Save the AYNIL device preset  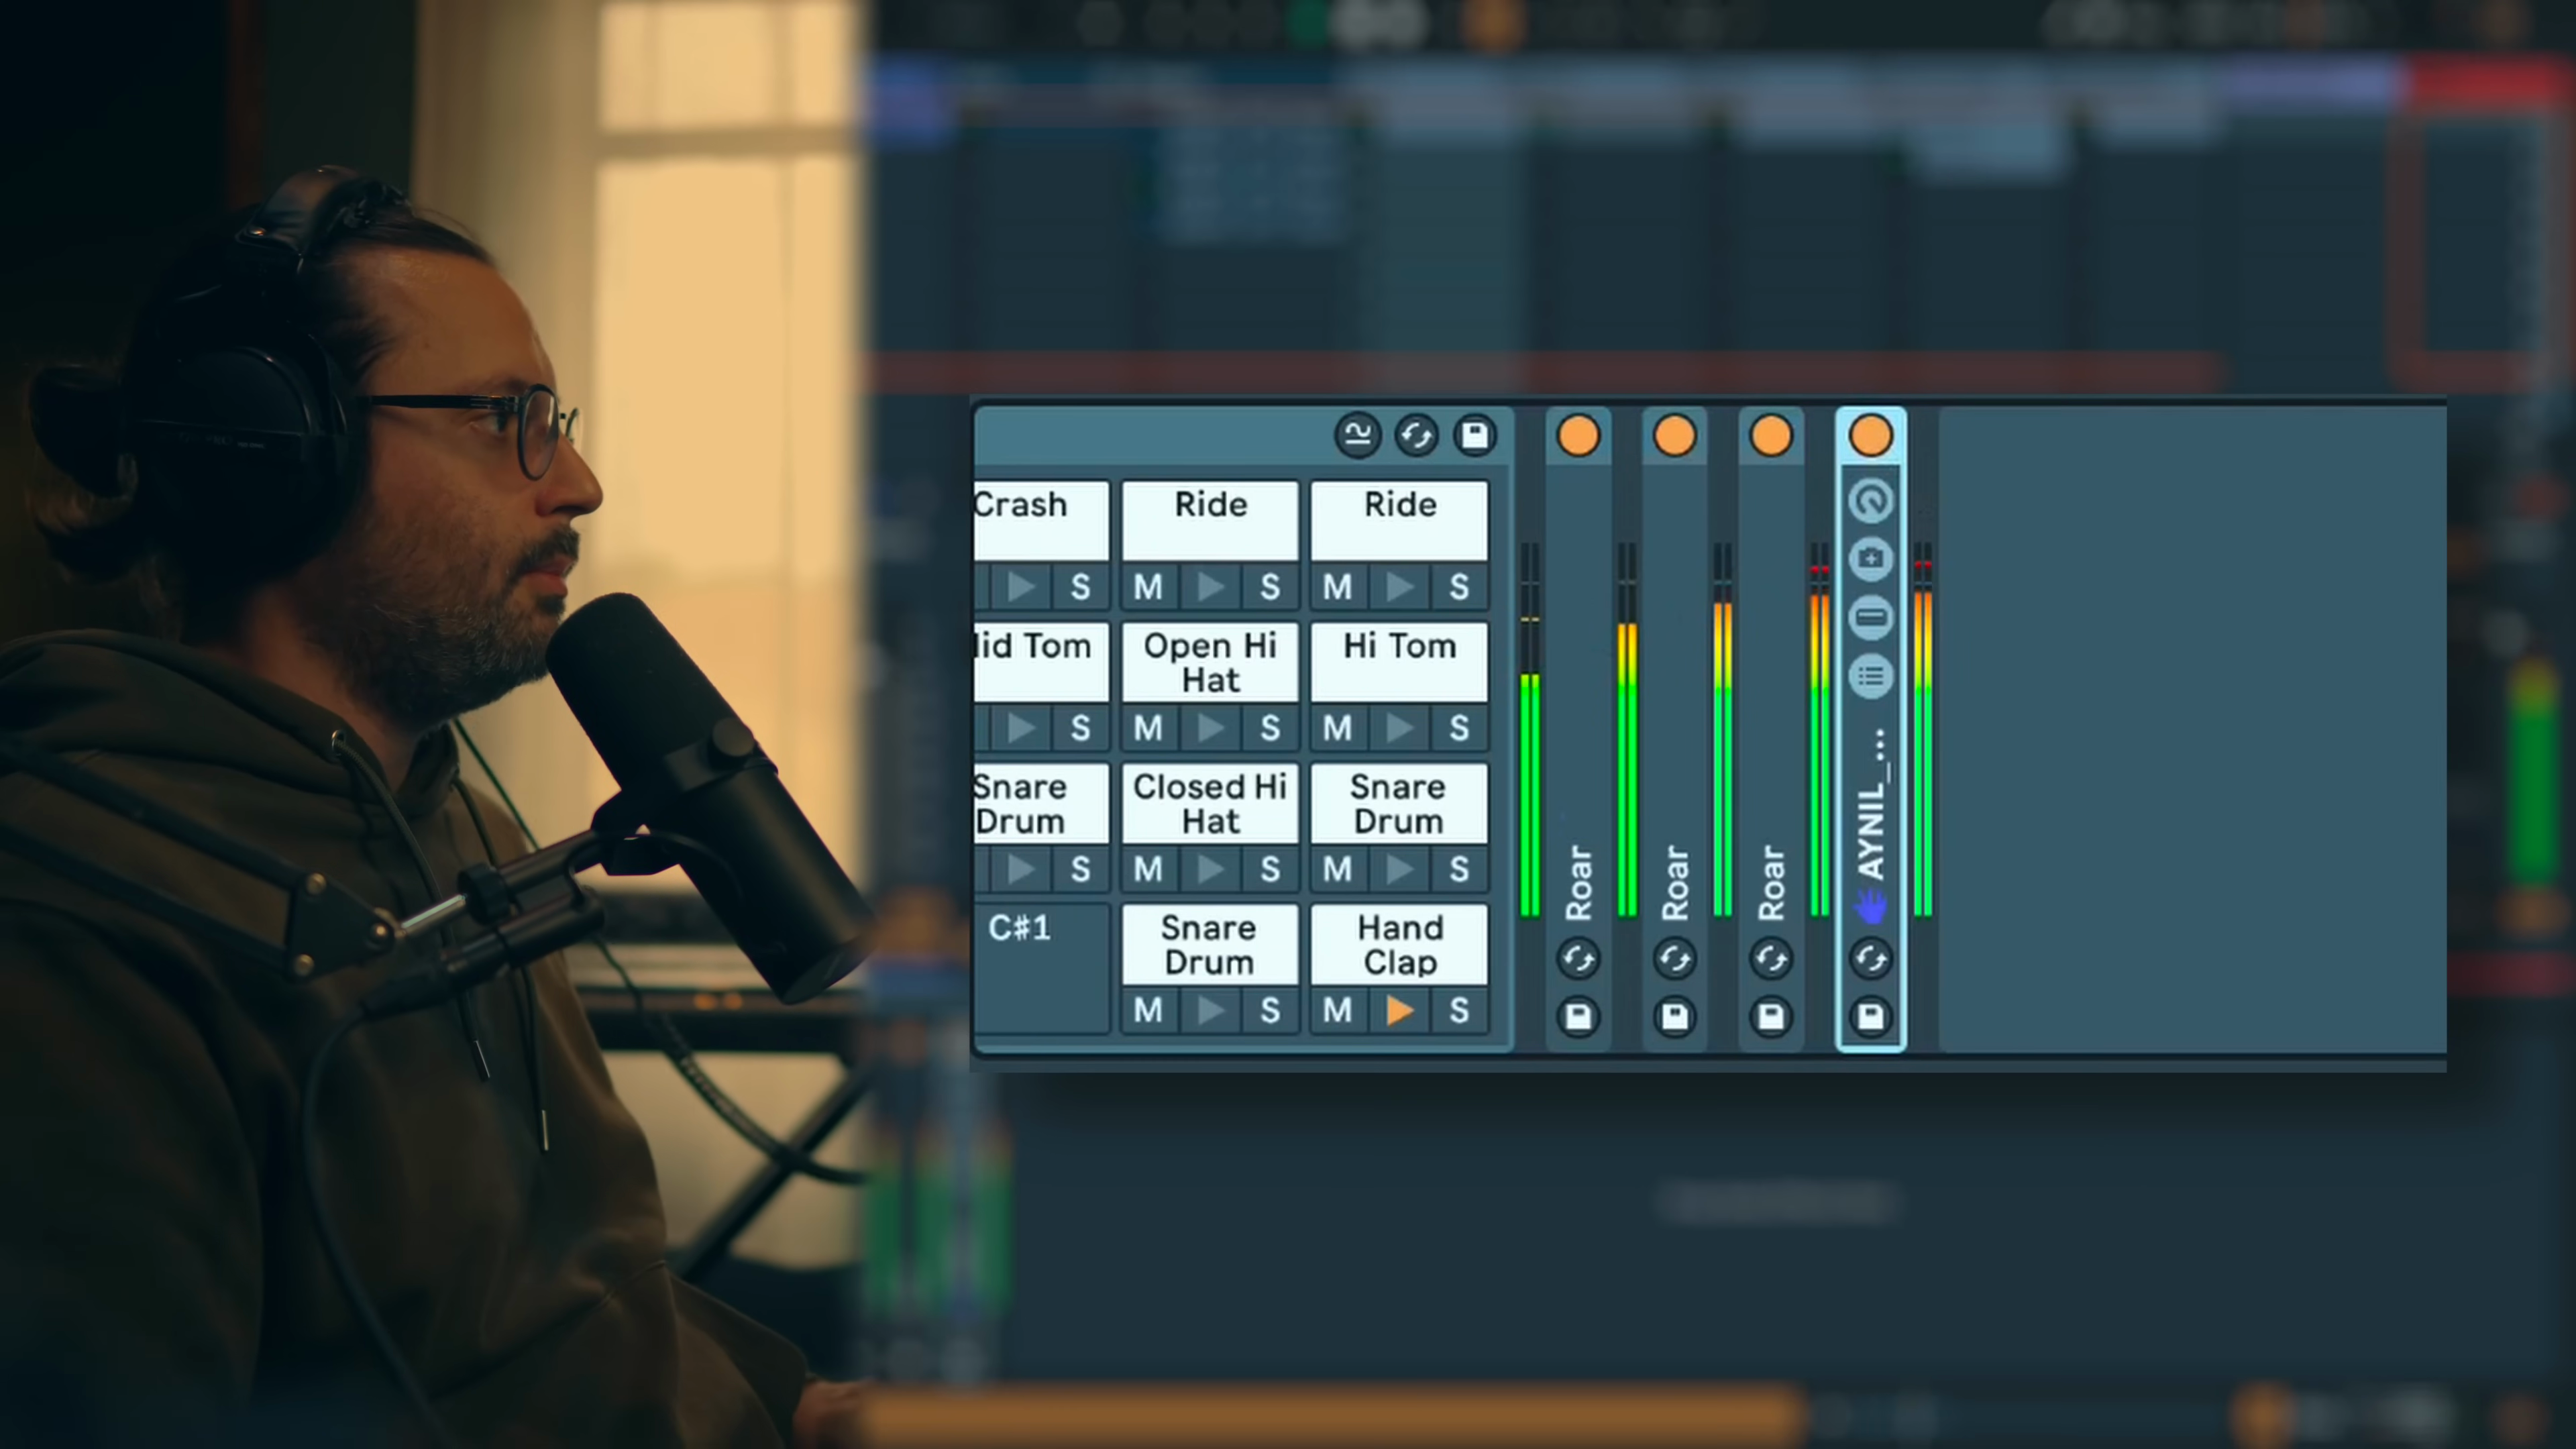click(1870, 1018)
